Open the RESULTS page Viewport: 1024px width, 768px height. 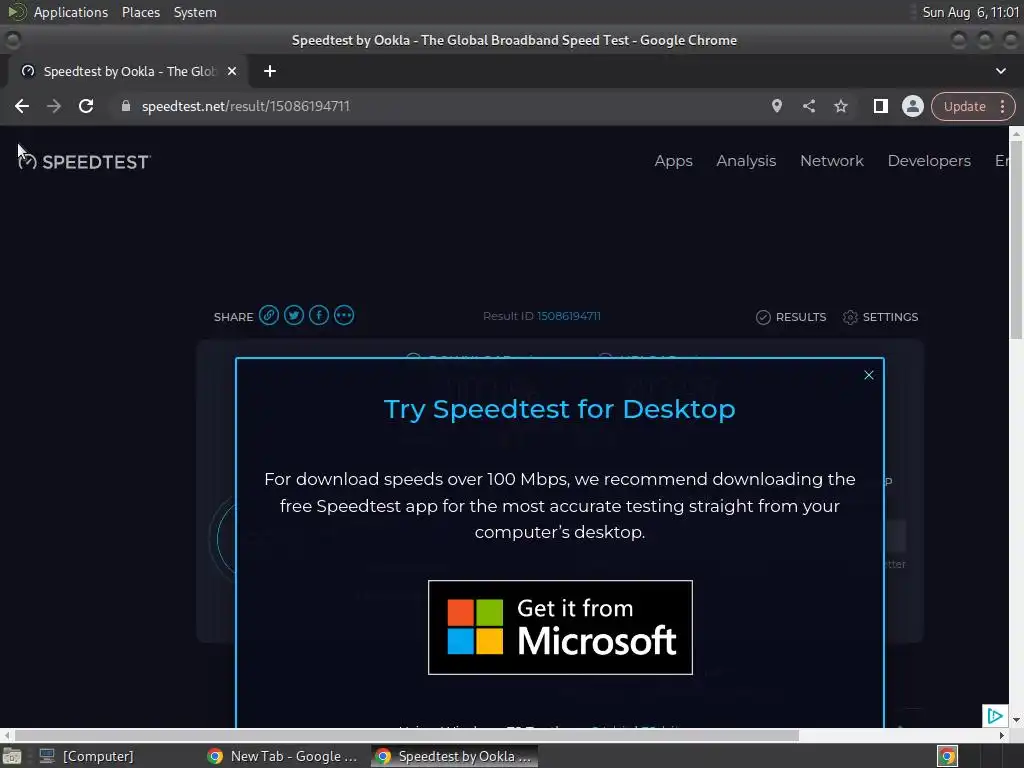pyautogui.click(x=791, y=317)
